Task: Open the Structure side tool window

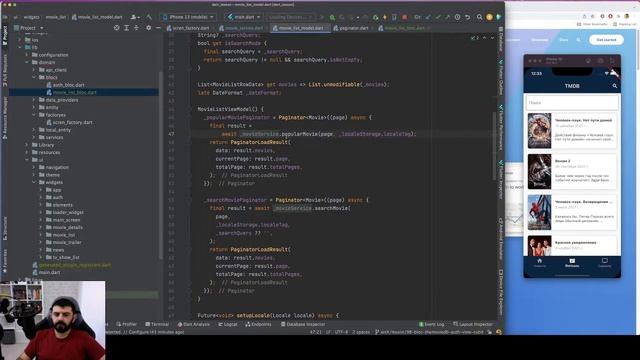Action: pos(4,229)
